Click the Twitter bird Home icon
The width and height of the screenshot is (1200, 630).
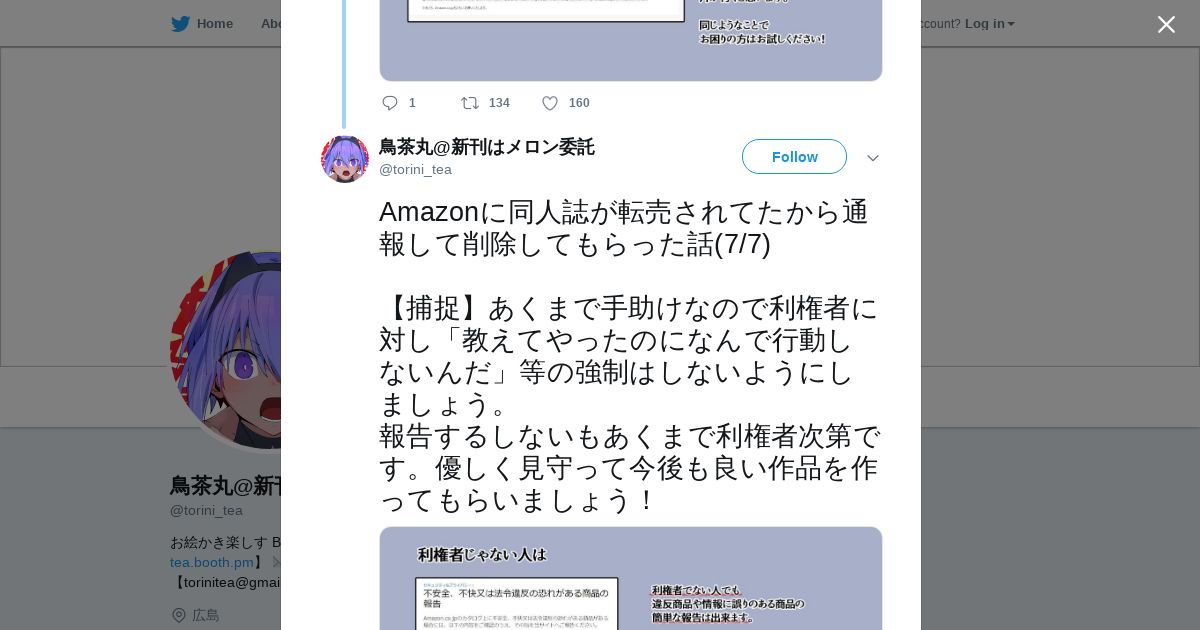[180, 23]
